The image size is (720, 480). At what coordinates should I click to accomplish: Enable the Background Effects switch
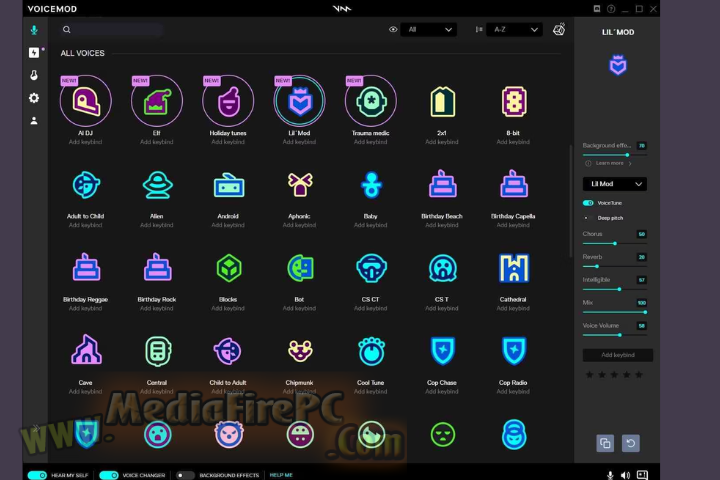pyautogui.click(x=185, y=475)
